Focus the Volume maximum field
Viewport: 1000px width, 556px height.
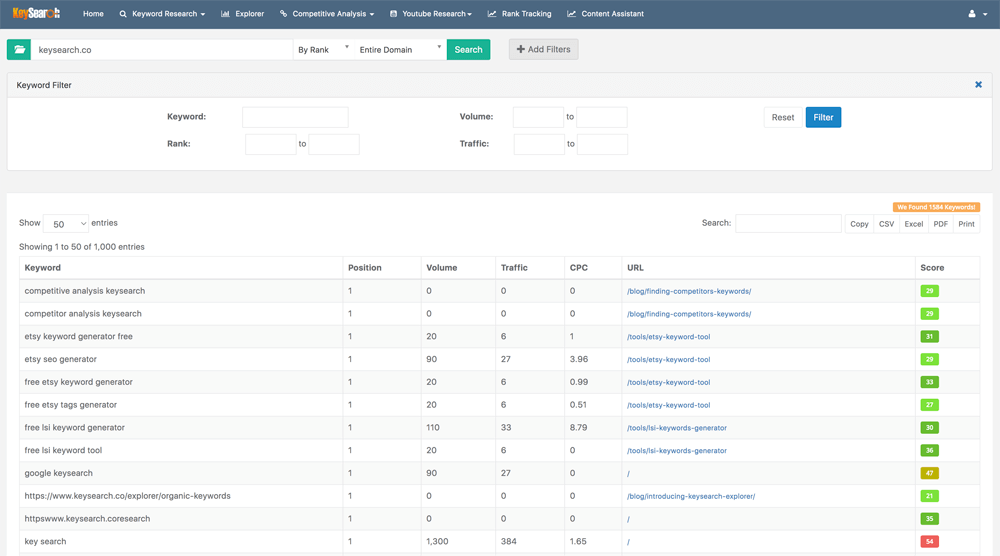pyautogui.click(x=601, y=117)
